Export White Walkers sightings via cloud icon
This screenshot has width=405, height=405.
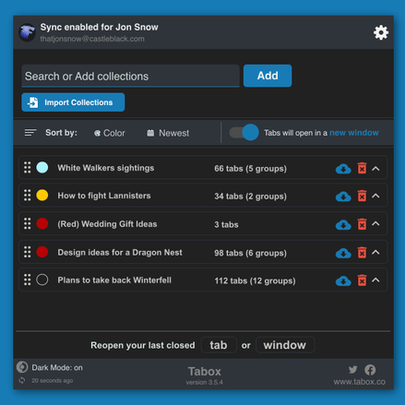pos(343,169)
